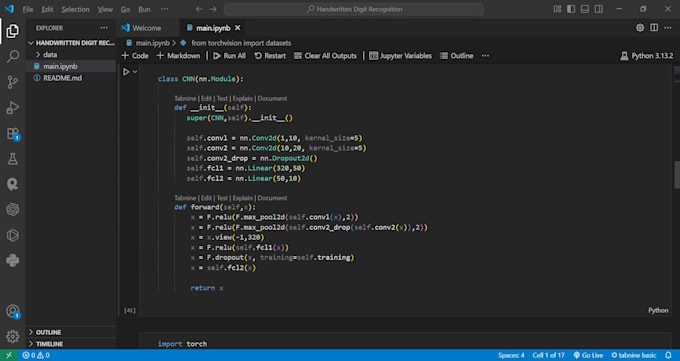This screenshot has height=361, width=680.
Task: Open the Python extension view
Action: pyautogui.click(x=13, y=260)
